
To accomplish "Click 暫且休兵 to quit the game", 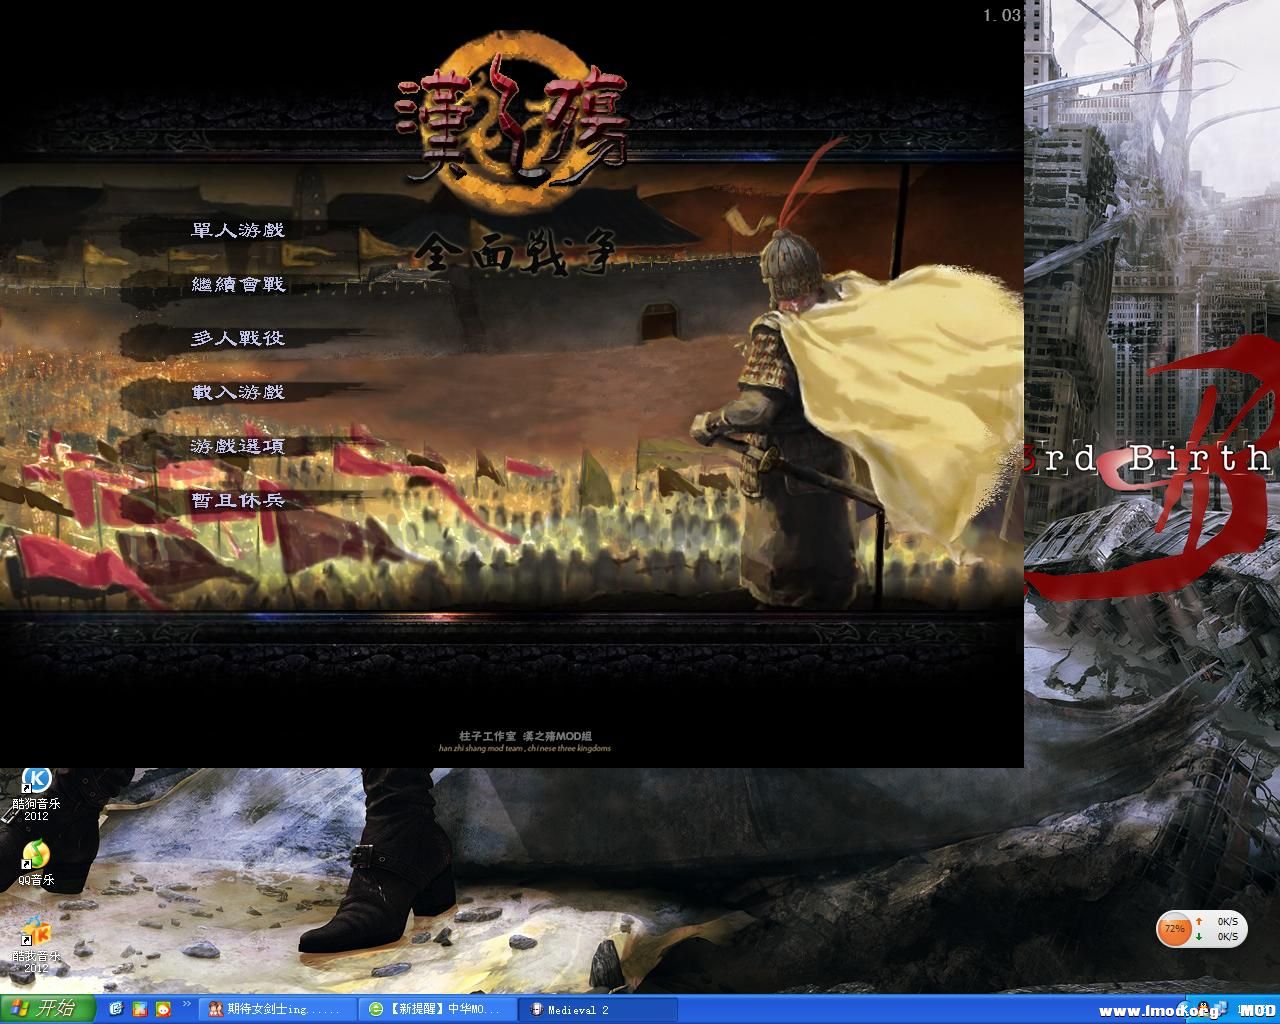I will click(238, 500).
